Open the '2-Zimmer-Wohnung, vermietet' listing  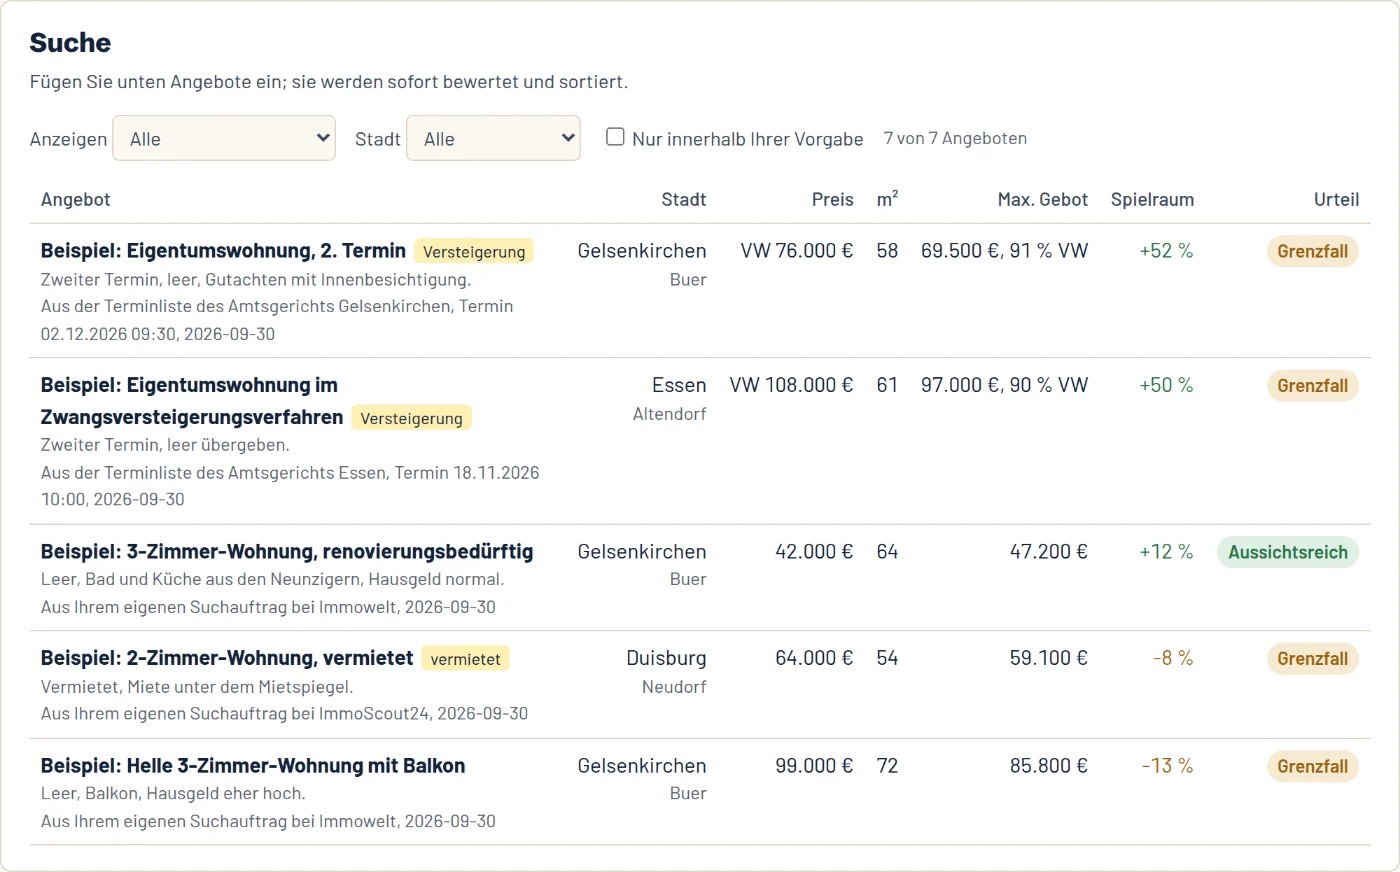tap(227, 658)
